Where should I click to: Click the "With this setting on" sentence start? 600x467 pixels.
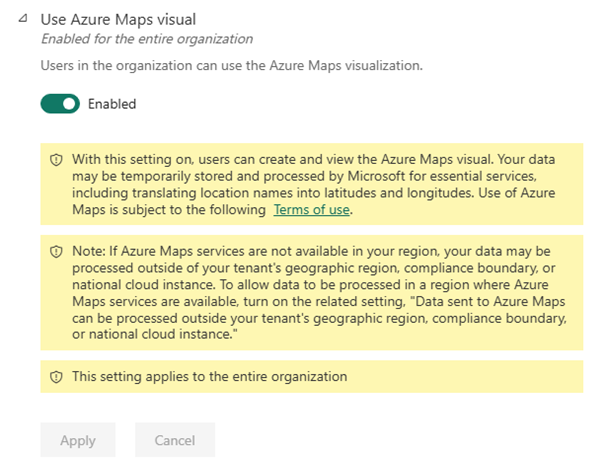pyautogui.click(x=130, y=160)
